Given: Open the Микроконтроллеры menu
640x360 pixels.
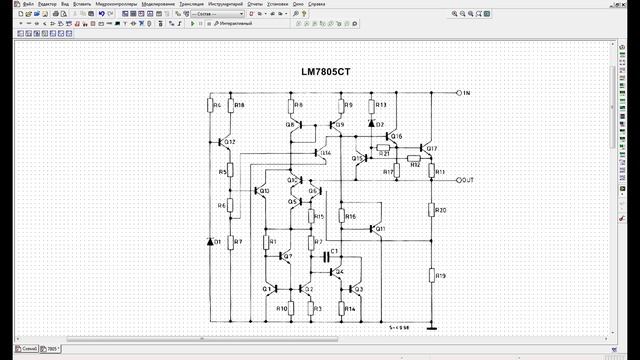Looking at the screenshot, I should click(116, 4).
